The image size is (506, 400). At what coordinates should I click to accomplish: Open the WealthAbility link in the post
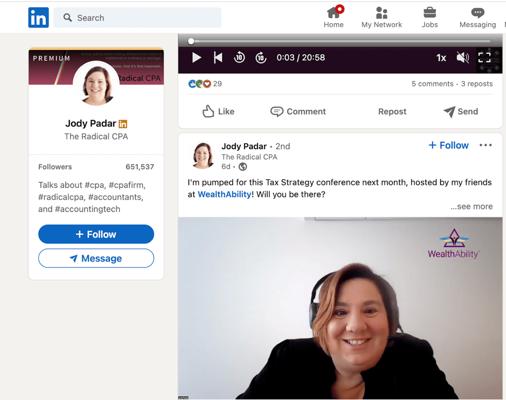click(224, 194)
